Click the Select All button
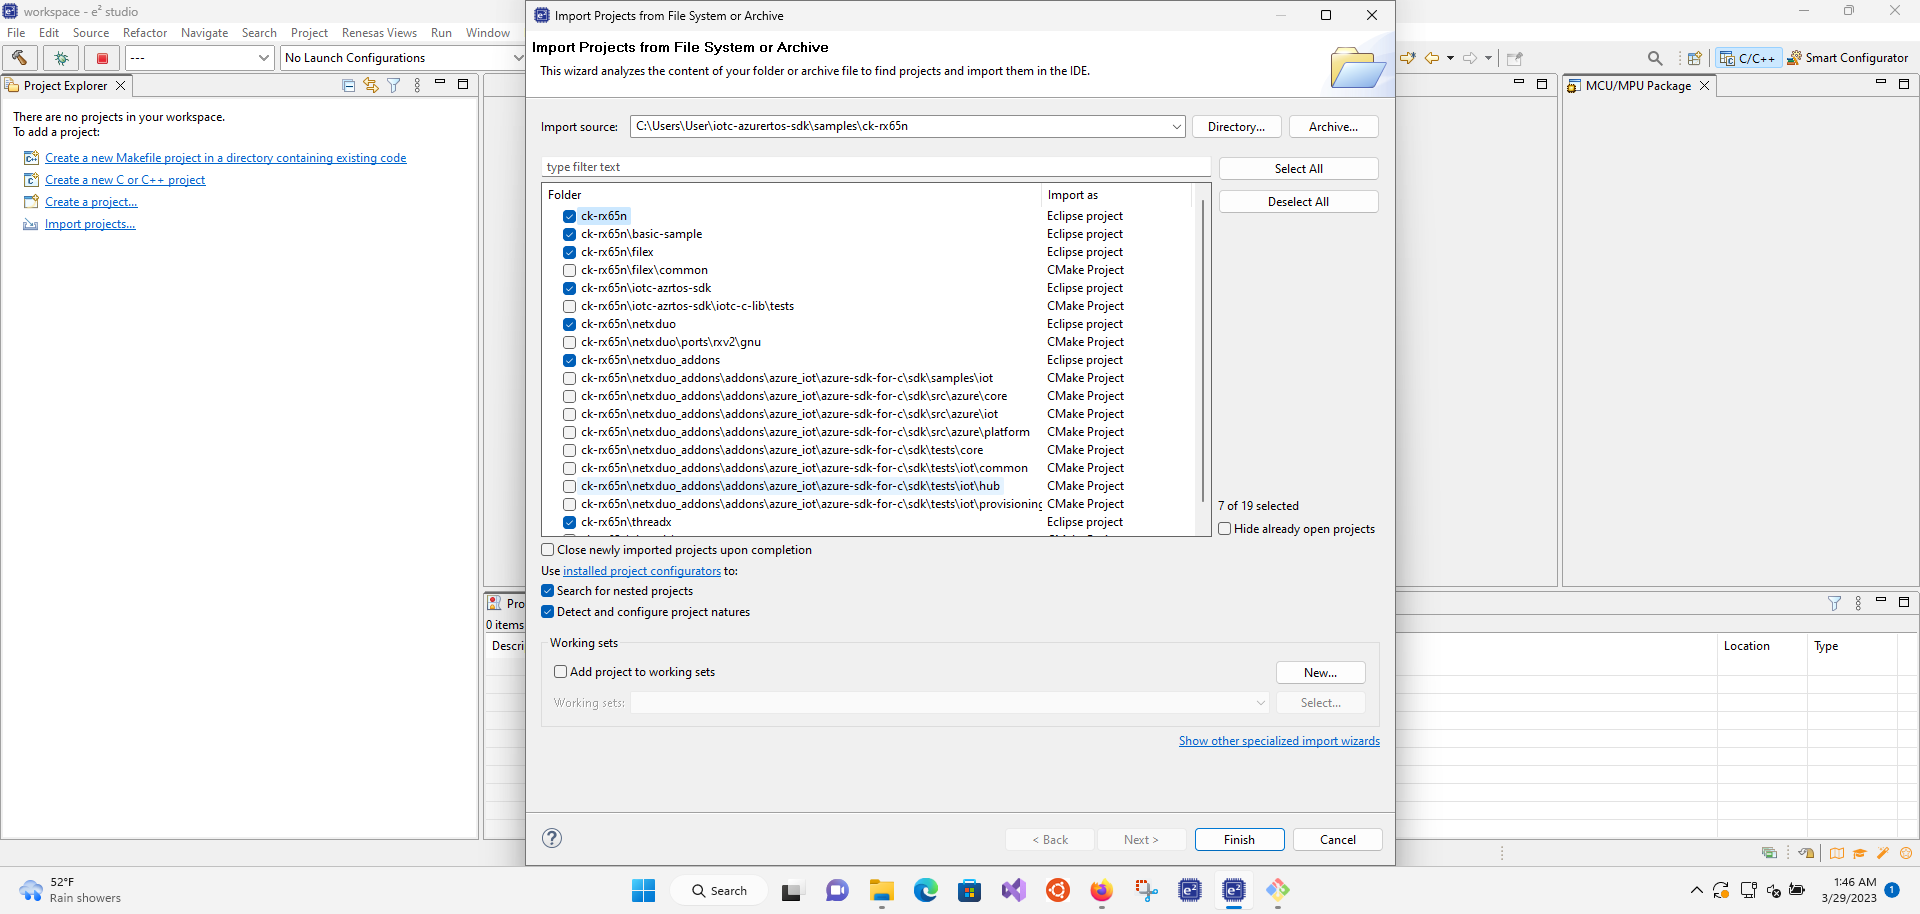The image size is (1920, 914). (1298, 169)
